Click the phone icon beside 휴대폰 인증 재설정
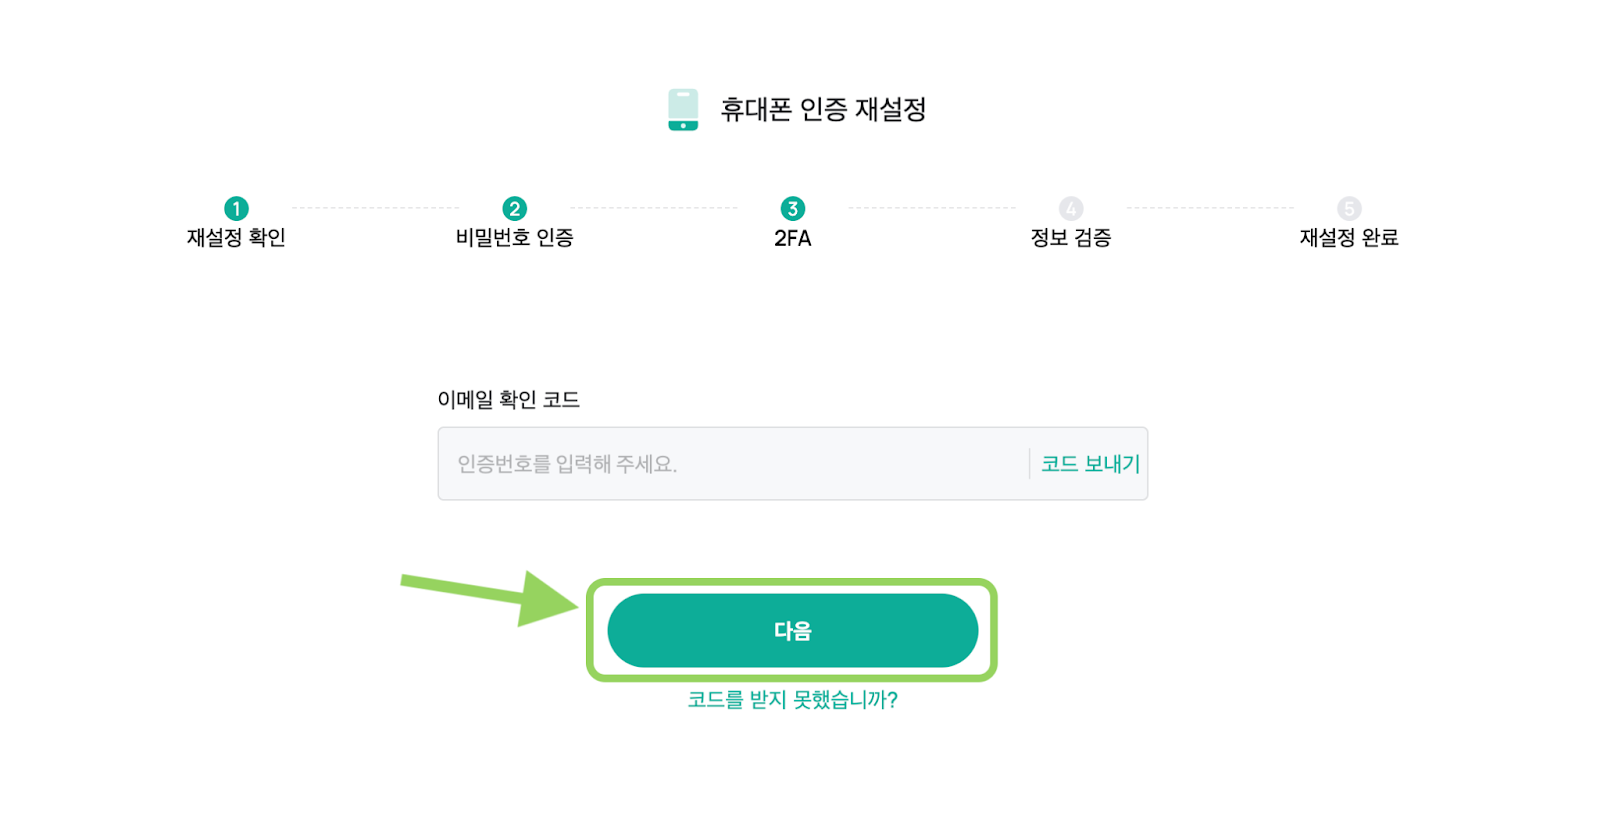 (x=683, y=109)
